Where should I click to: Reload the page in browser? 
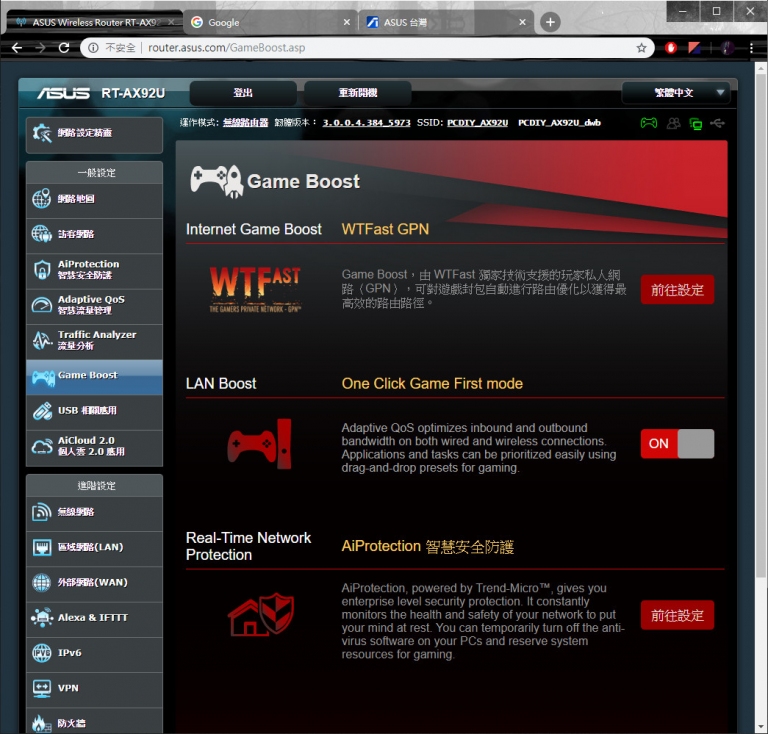coord(64,48)
